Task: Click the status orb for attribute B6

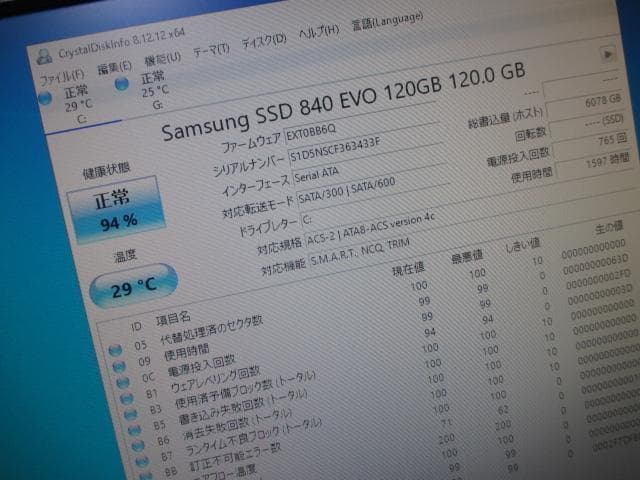Action: click(x=138, y=446)
